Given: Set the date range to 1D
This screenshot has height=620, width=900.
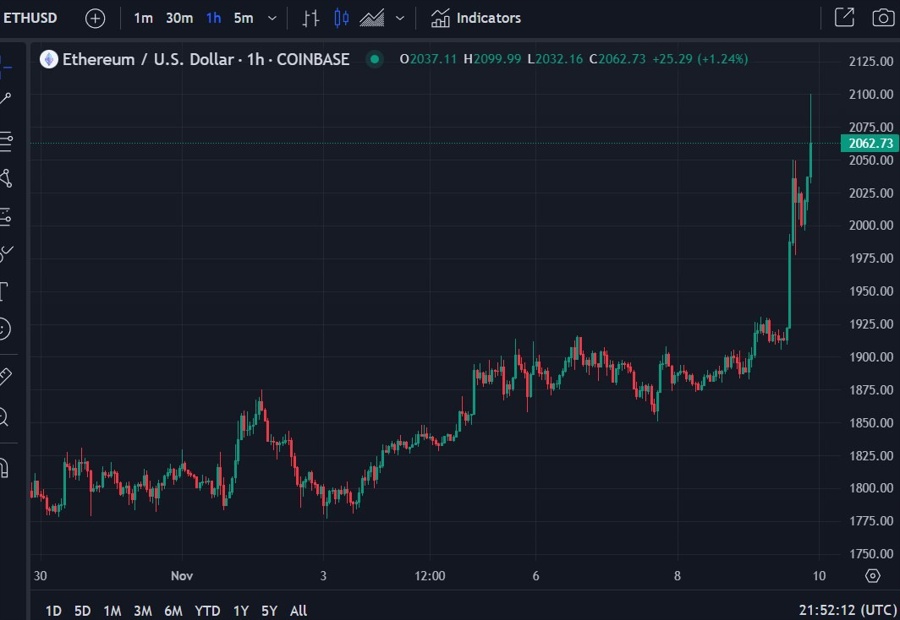Looking at the screenshot, I should (53, 610).
